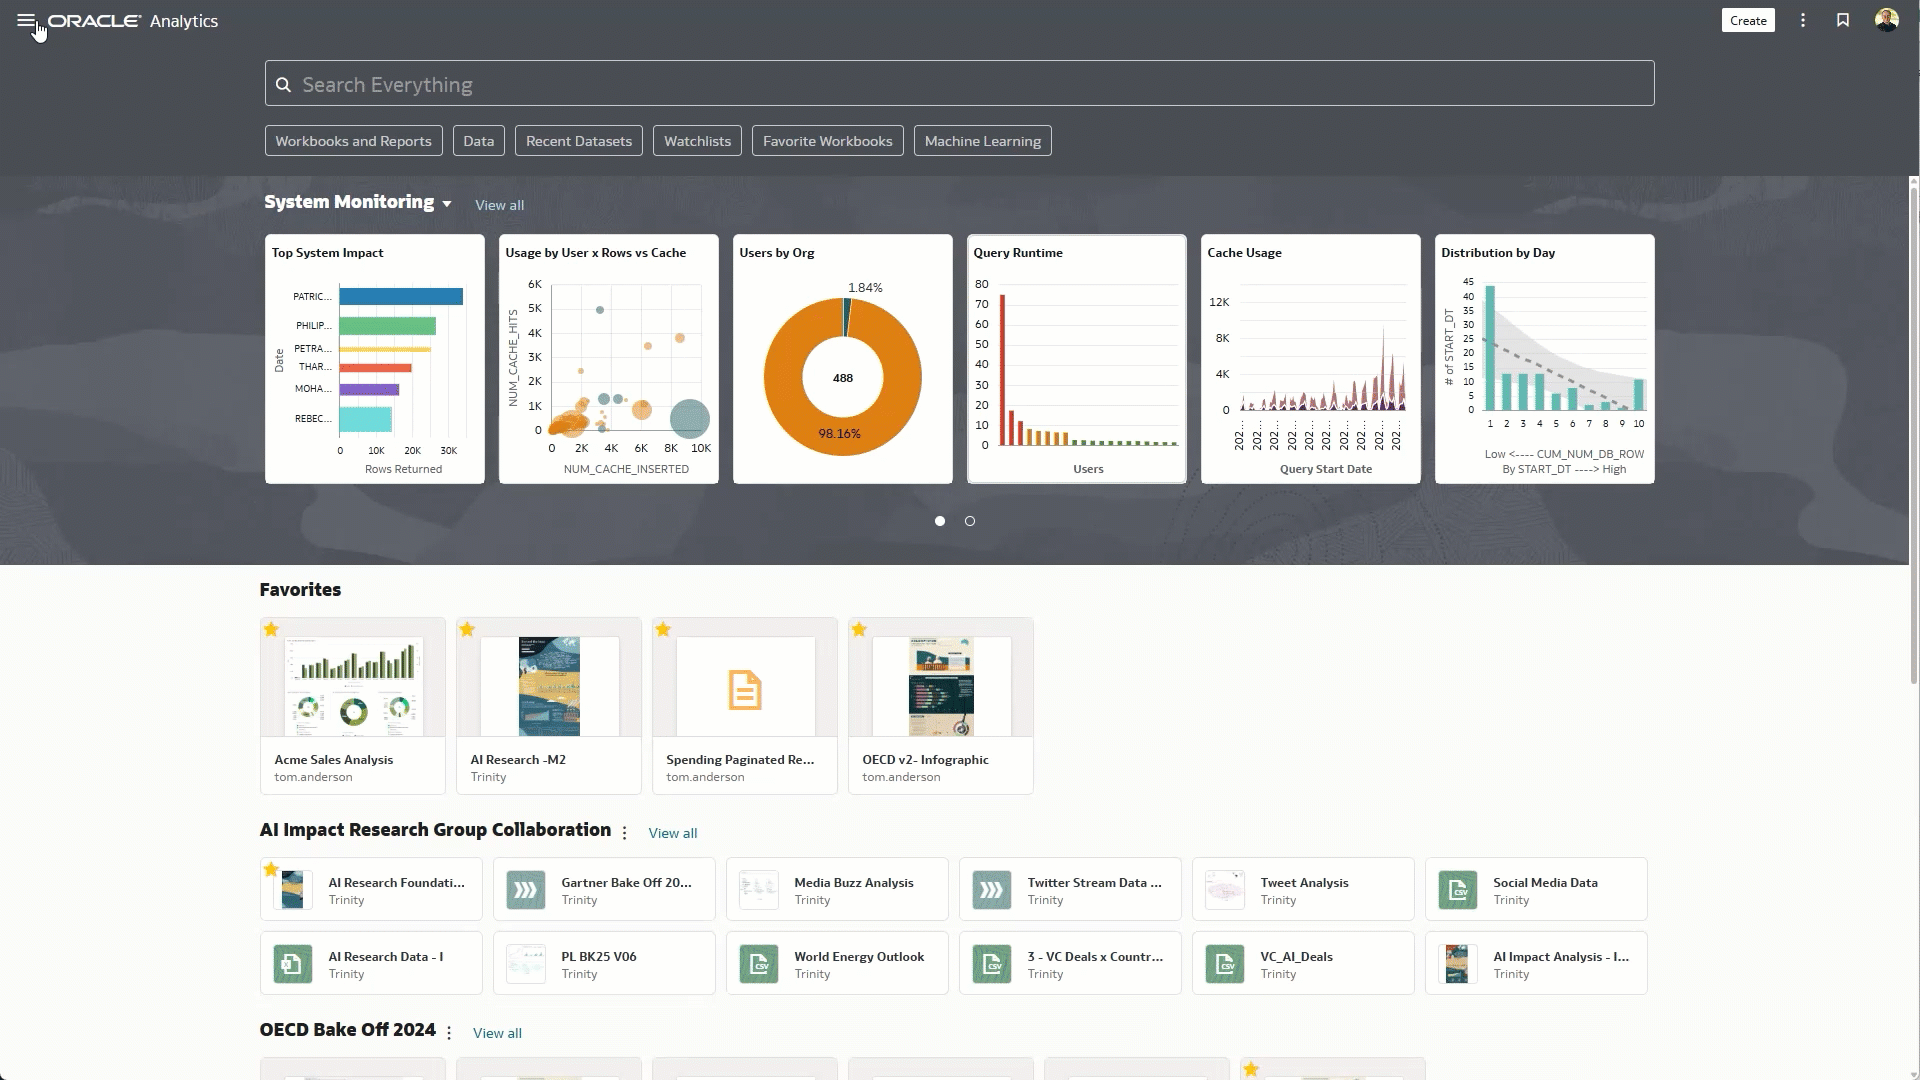Click the Create button
Viewport: 1920px width, 1080px height.
(1747, 21)
